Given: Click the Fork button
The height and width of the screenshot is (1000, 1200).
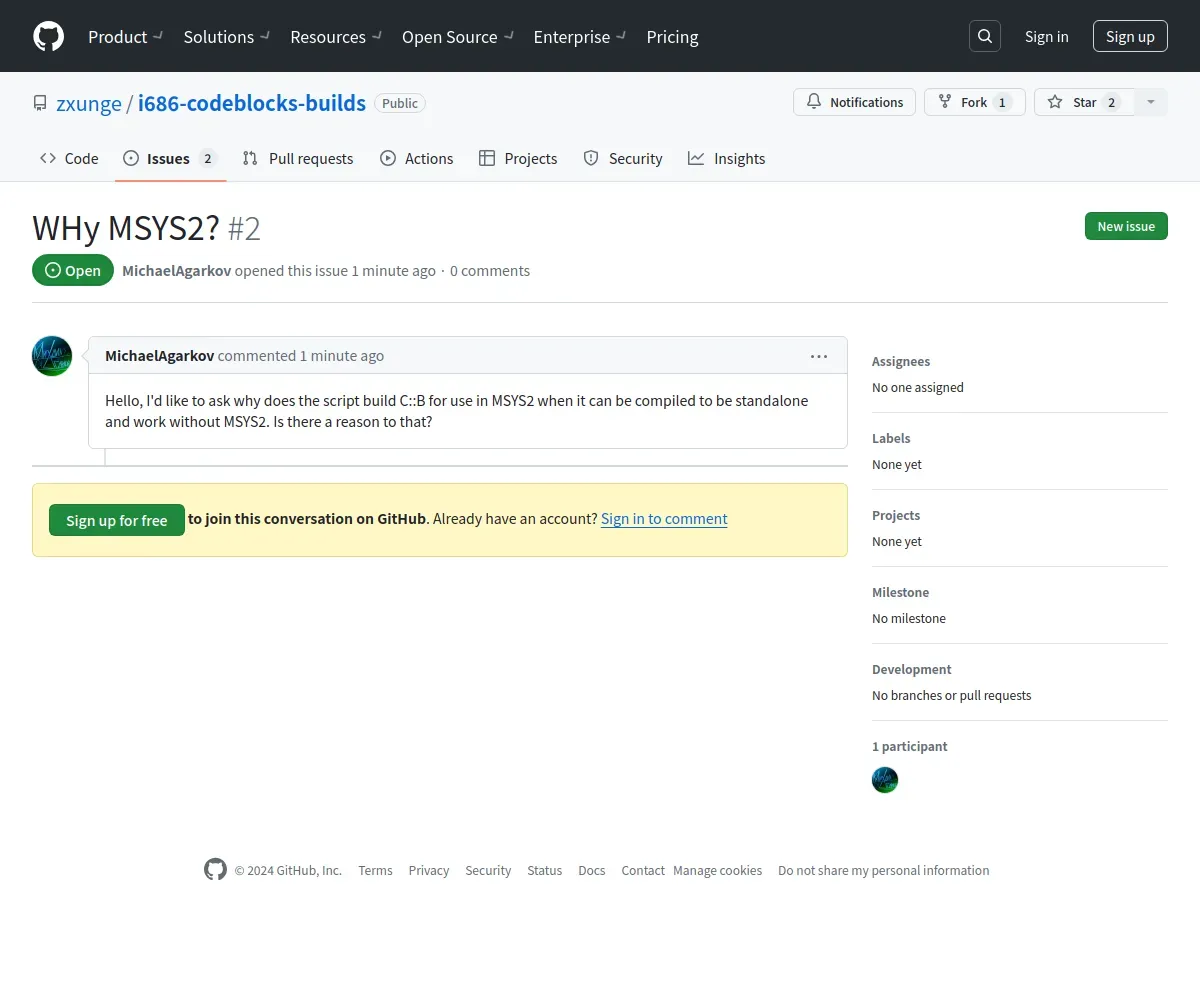Looking at the screenshot, I should (x=975, y=102).
